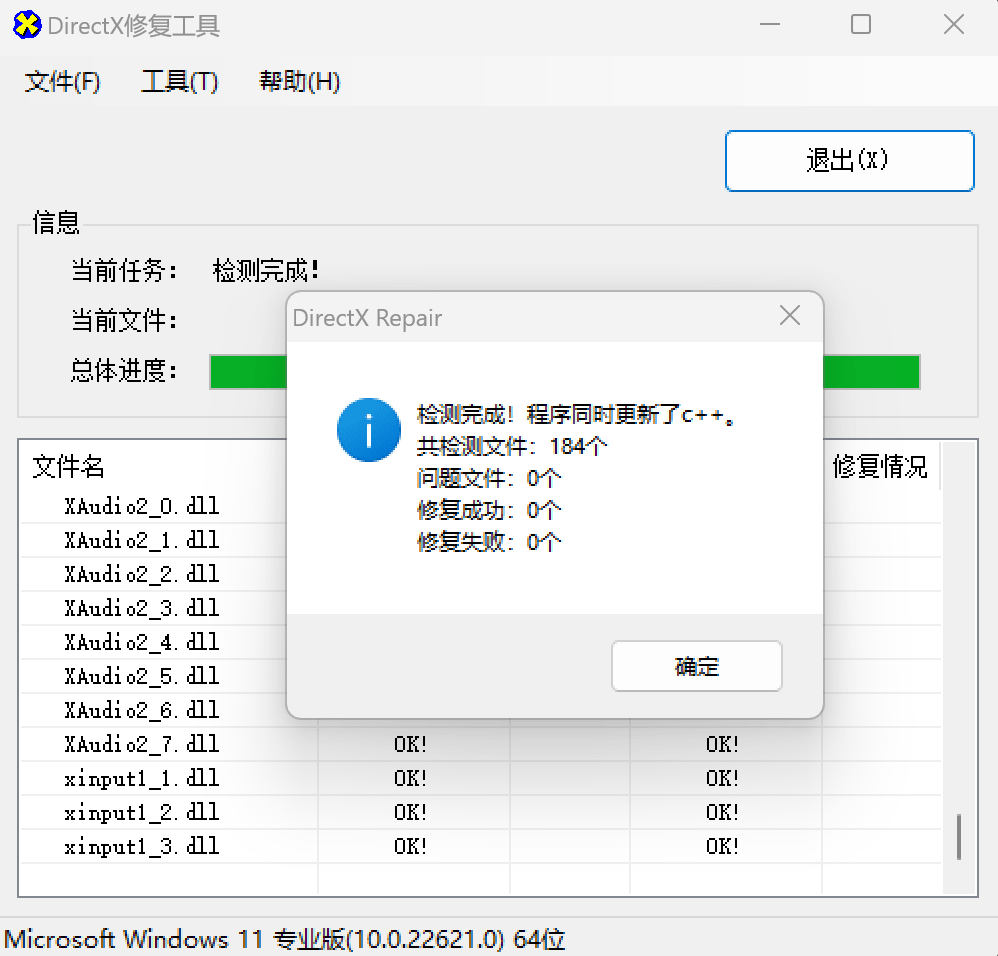Maximize the DirectX修复工具 window
The width and height of the screenshot is (998, 956).
861,25
